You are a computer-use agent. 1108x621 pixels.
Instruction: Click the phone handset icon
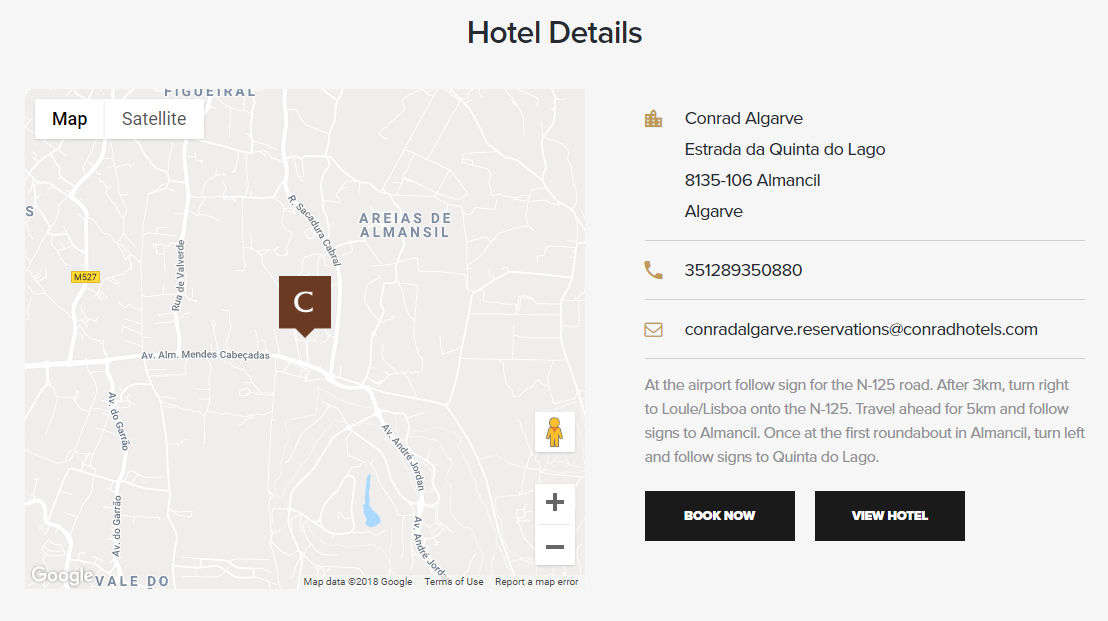(654, 271)
